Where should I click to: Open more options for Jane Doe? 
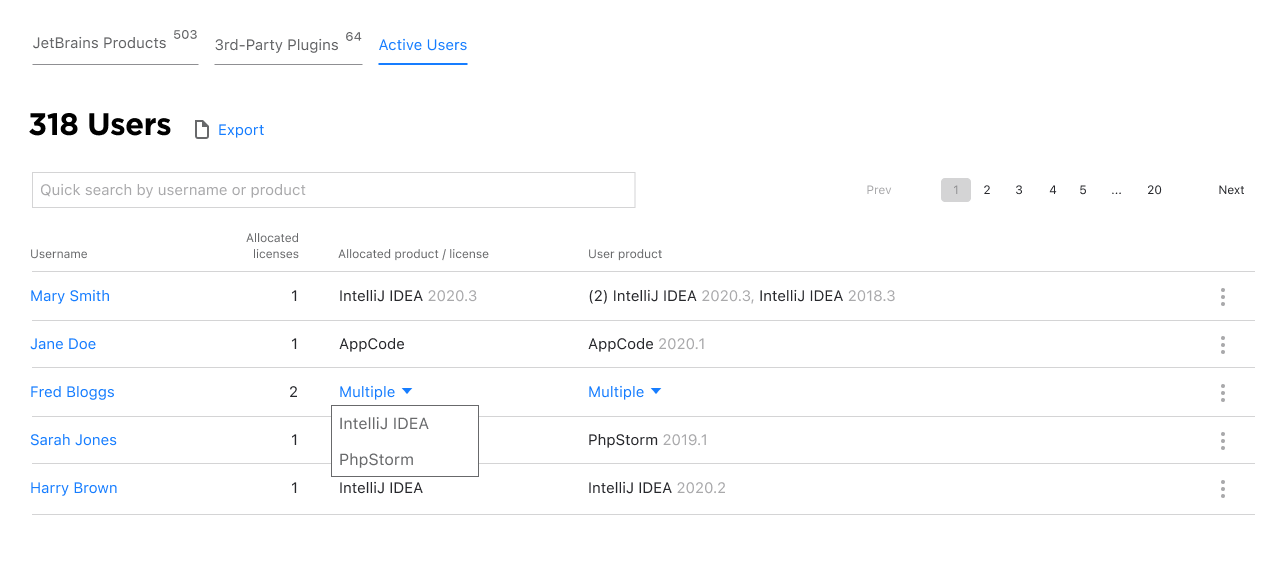click(x=1222, y=345)
